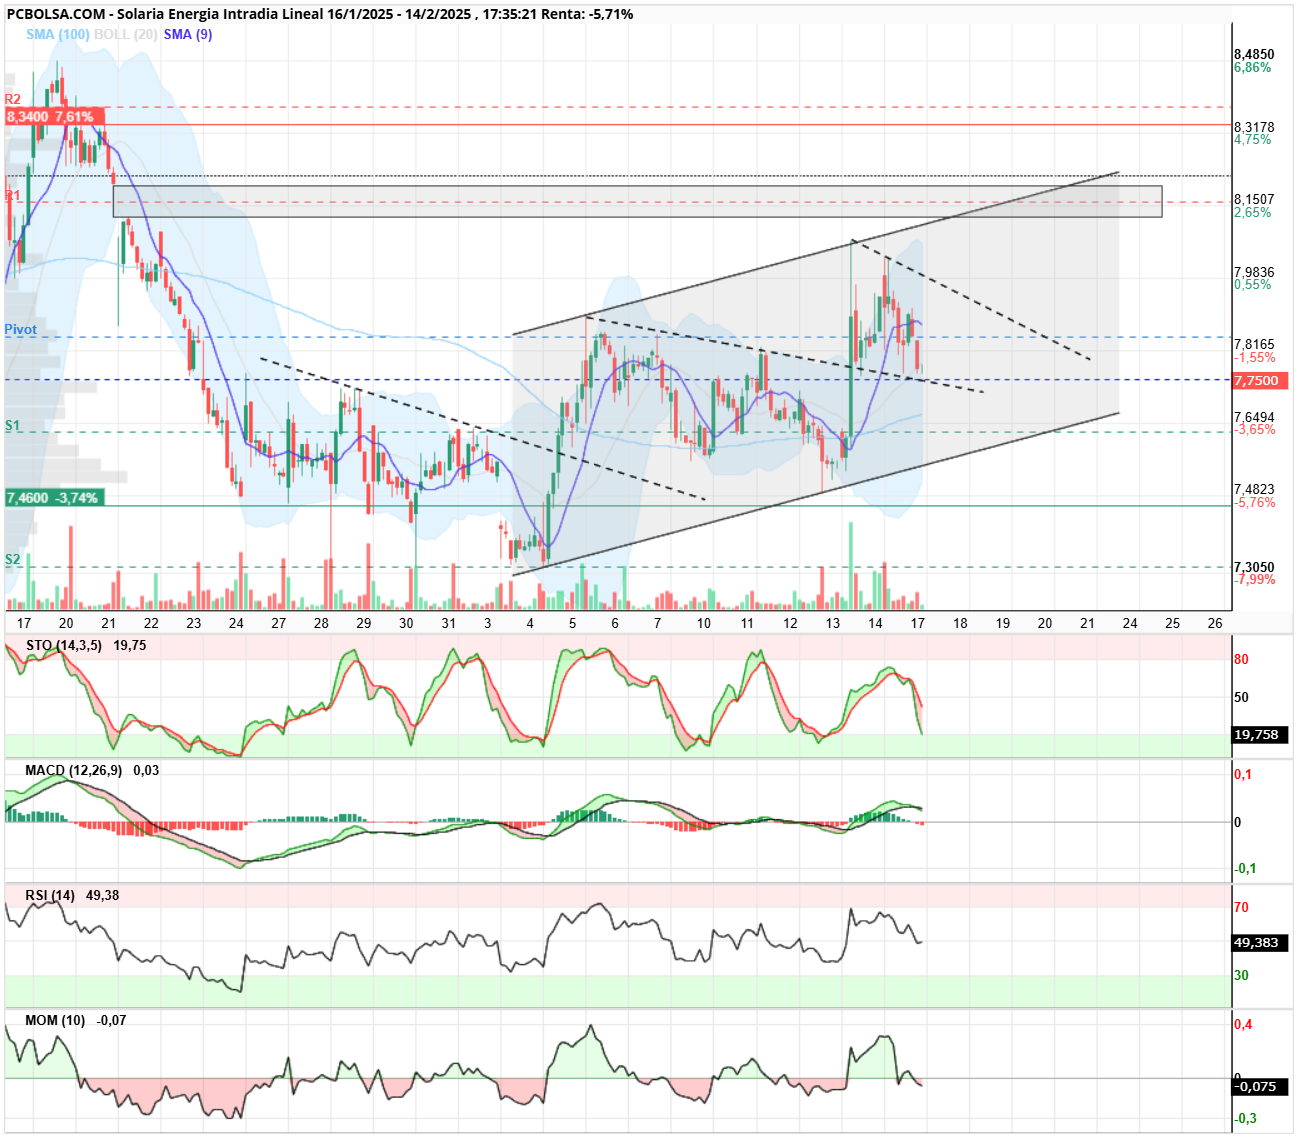Open the STO (14,3,5) indicator label

point(63,645)
